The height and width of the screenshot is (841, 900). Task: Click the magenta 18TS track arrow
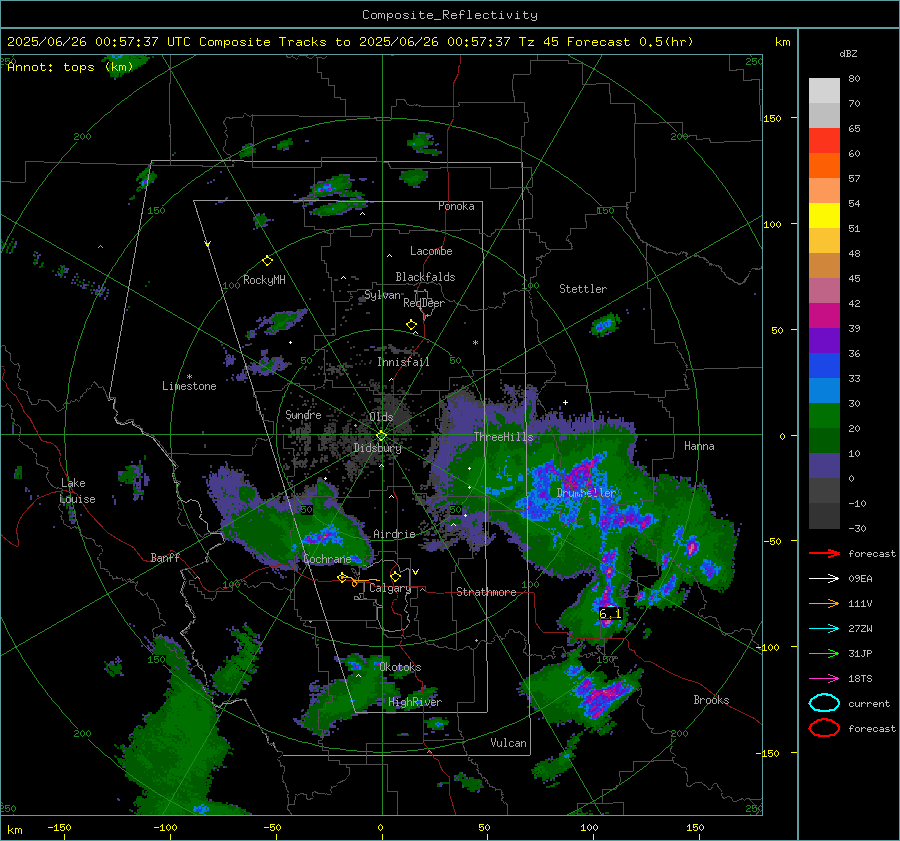pyautogui.click(x=824, y=679)
